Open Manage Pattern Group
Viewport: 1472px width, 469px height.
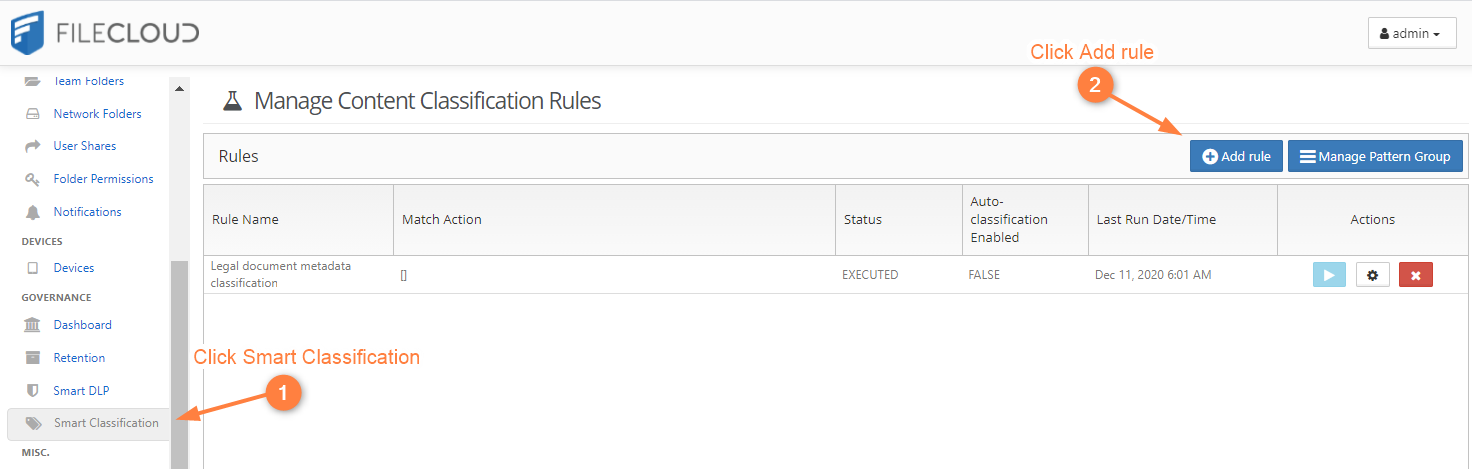[x=1375, y=156]
